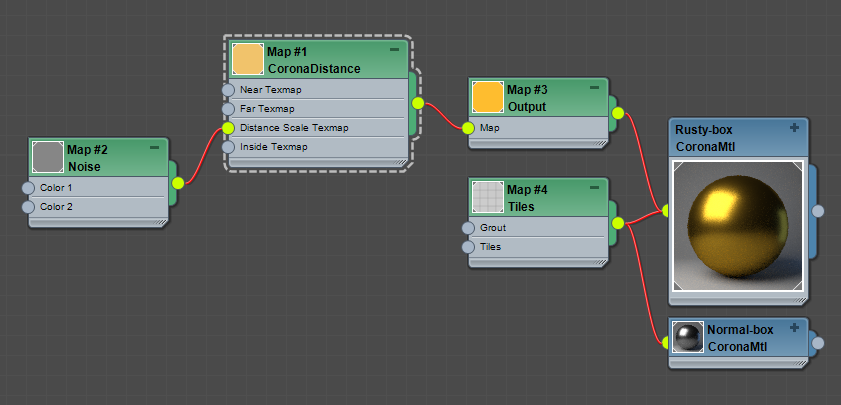Image resolution: width=841 pixels, height=405 pixels.
Task: Click the Rusty-box gold sphere preview
Action: (738, 225)
